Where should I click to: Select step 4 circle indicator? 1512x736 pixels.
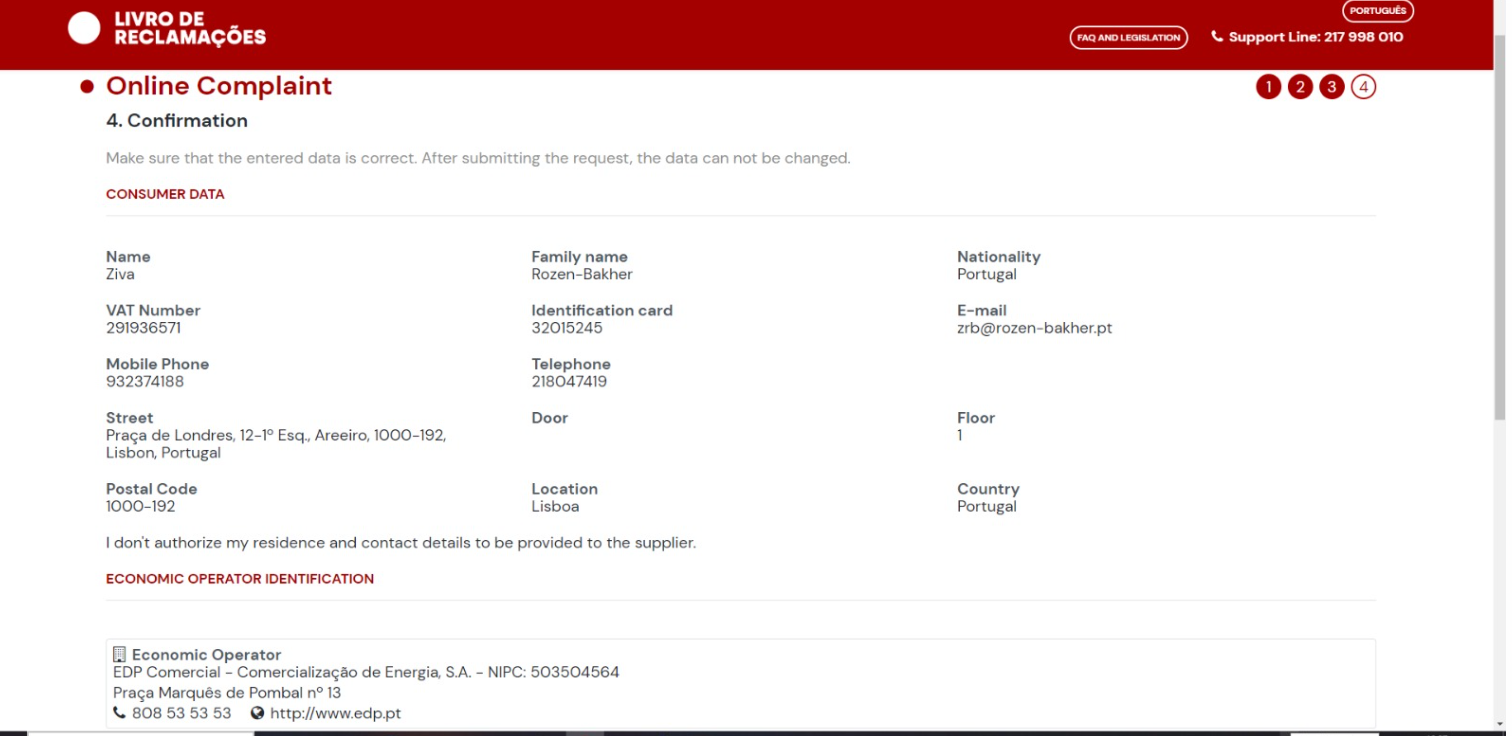point(1364,87)
